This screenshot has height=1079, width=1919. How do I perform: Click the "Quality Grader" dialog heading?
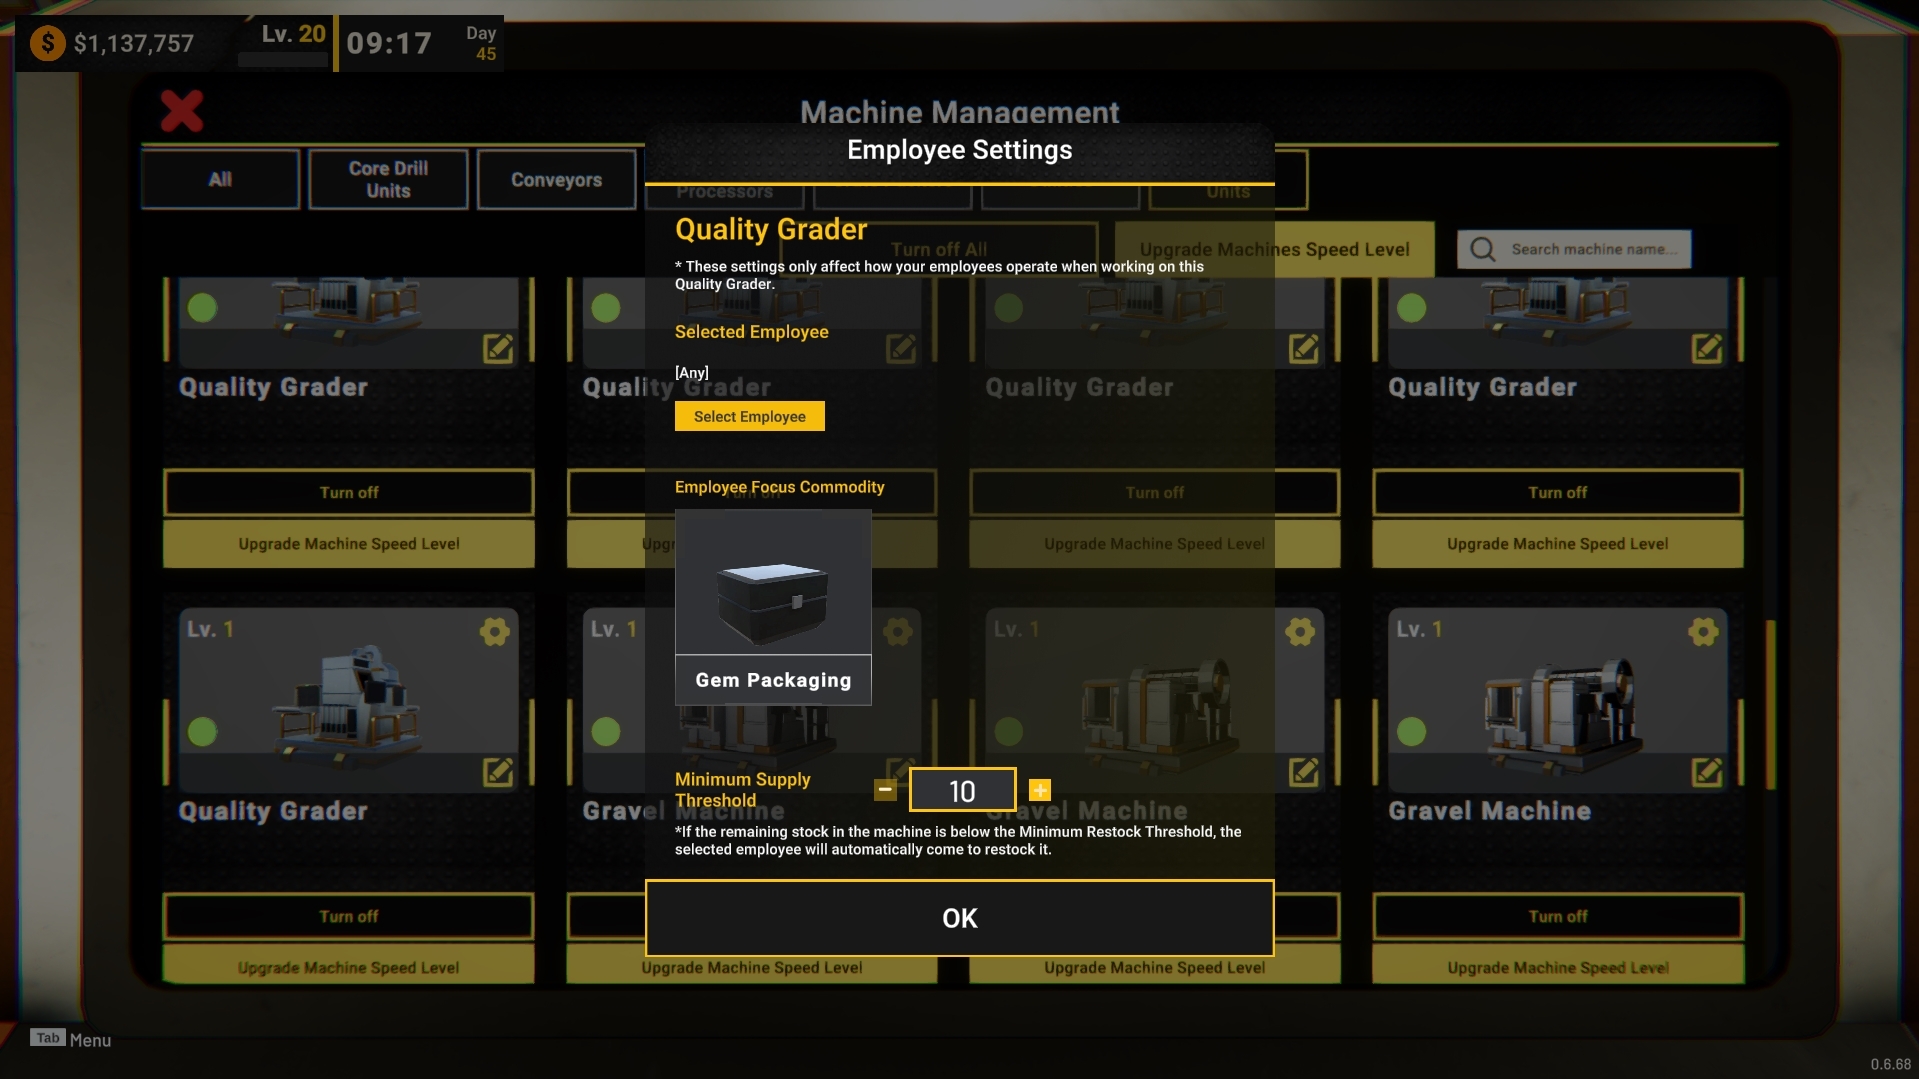click(x=771, y=229)
